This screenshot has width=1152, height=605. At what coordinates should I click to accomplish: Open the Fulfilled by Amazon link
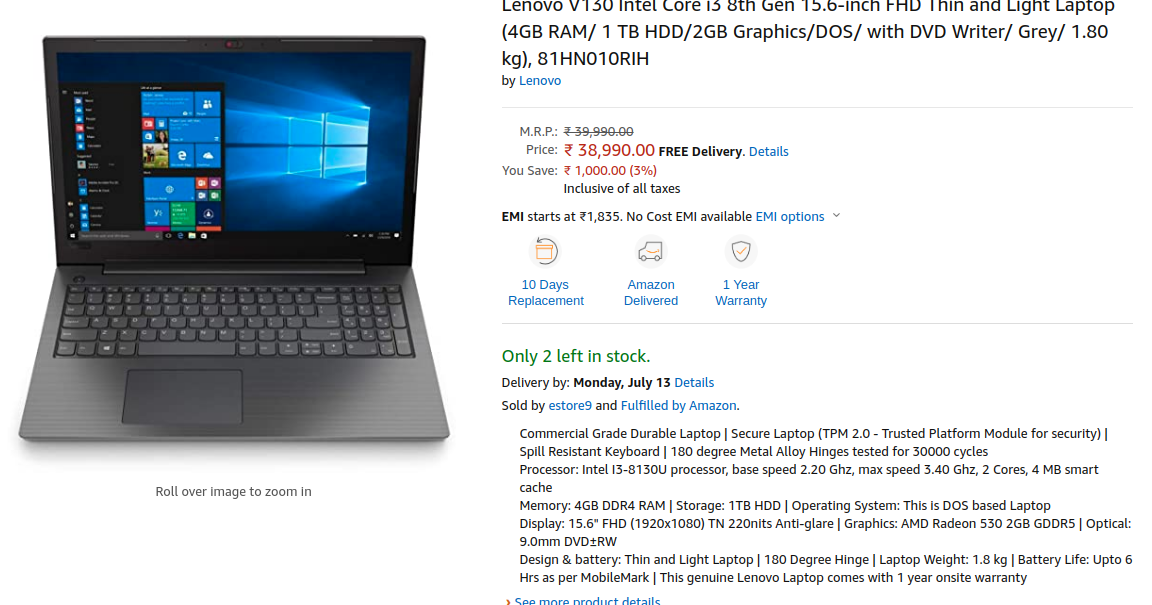678,406
